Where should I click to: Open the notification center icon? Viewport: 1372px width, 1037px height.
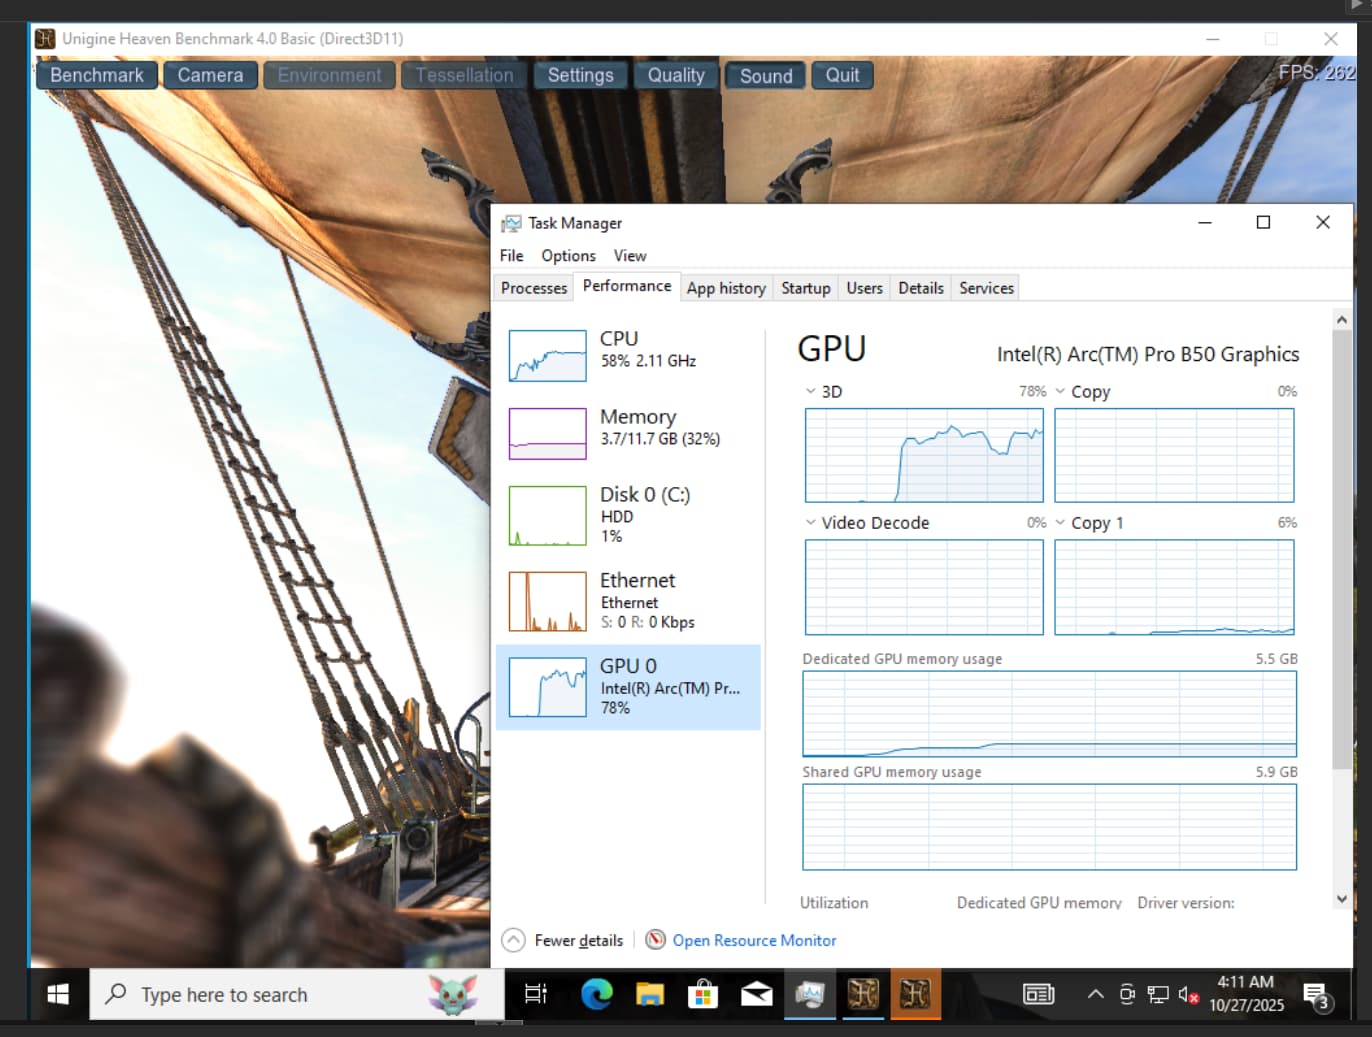(1316, 994)
